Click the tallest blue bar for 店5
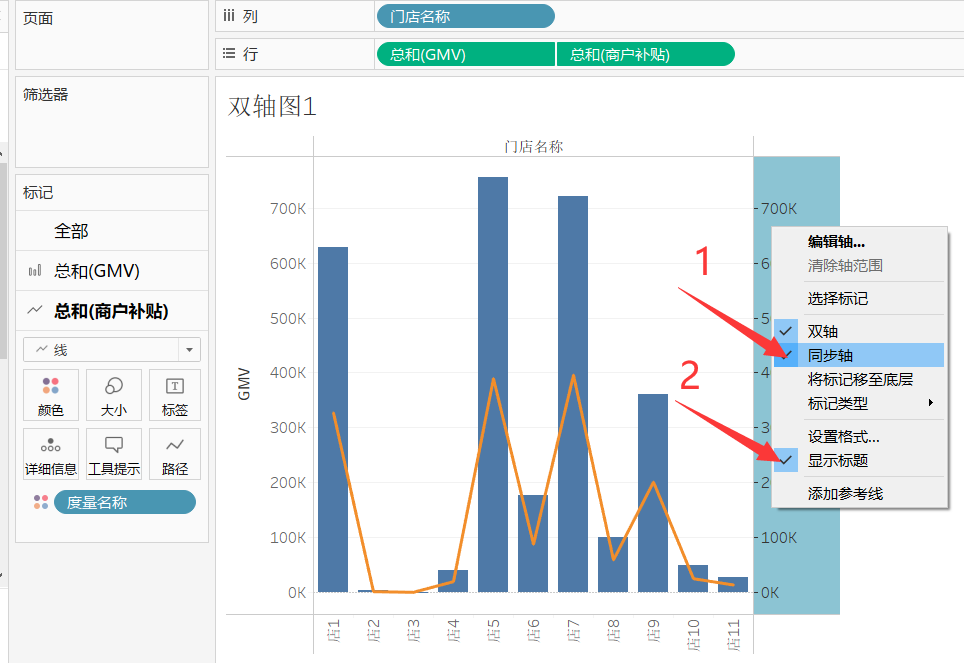The width and height of the screenshot is (964, 663). 493,384
